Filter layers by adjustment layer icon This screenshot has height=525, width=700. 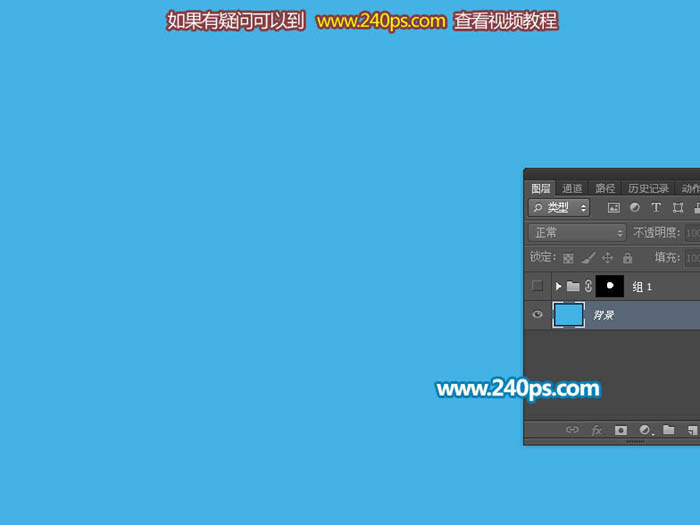(634, 208)
